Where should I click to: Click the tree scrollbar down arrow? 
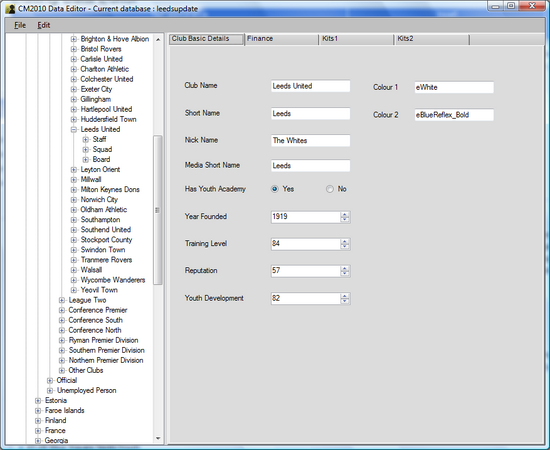(158, 438)
